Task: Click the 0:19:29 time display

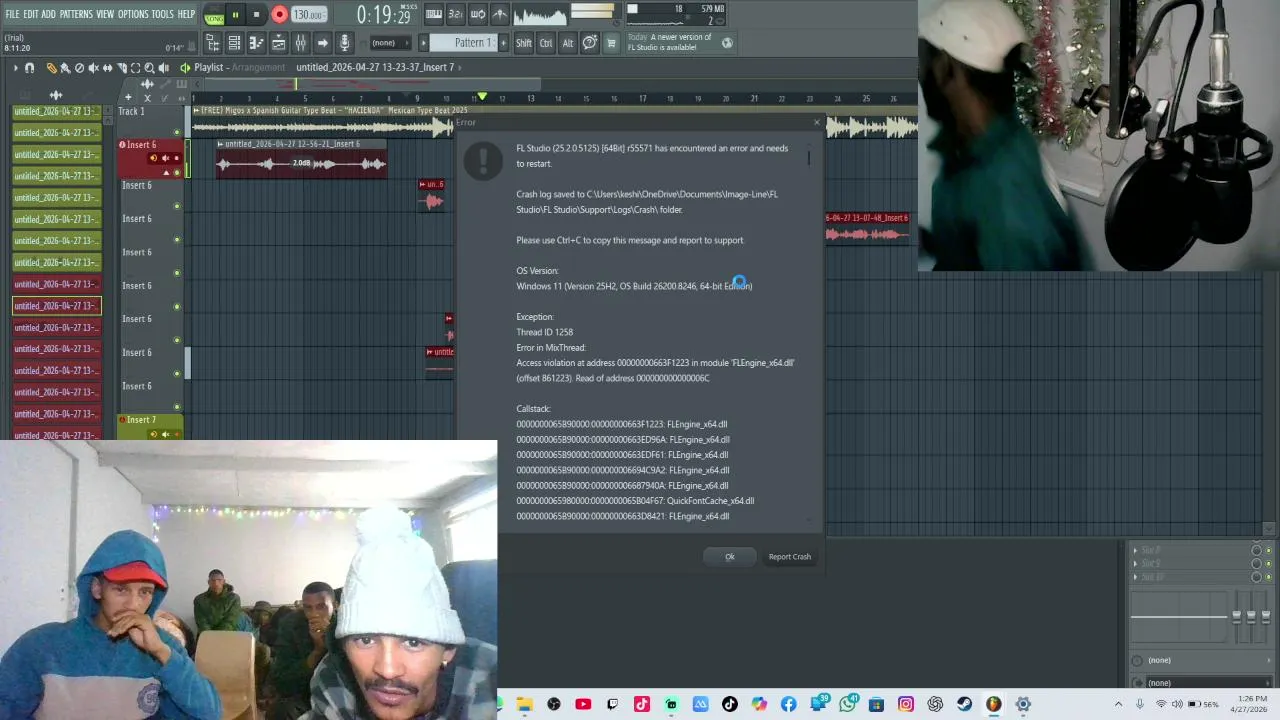Action: (384, 15)
